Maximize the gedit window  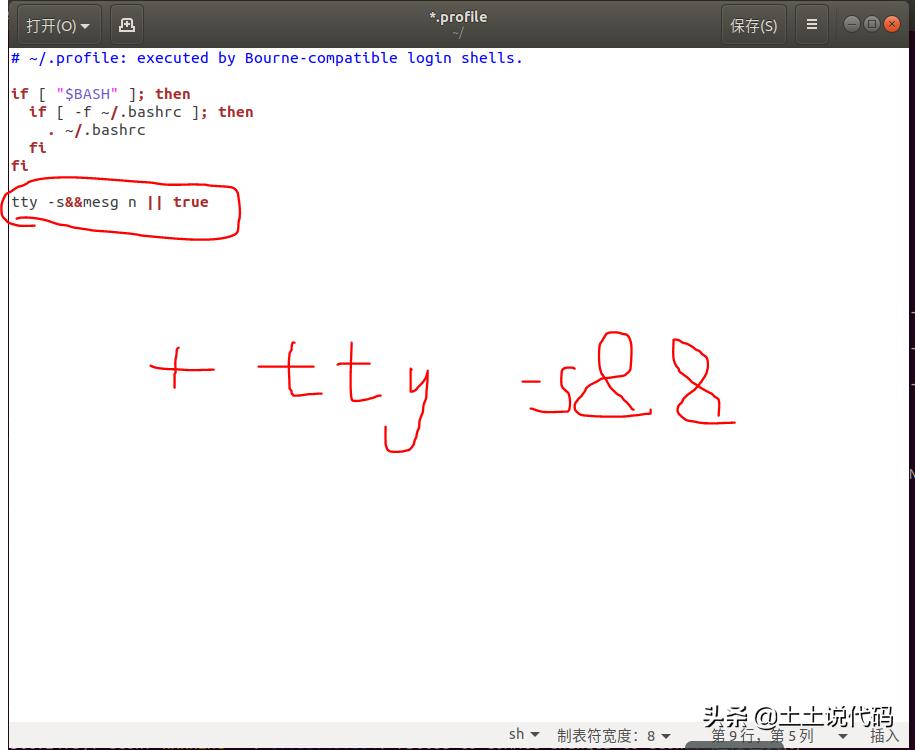pyautogui.click(x=872, y=24)
